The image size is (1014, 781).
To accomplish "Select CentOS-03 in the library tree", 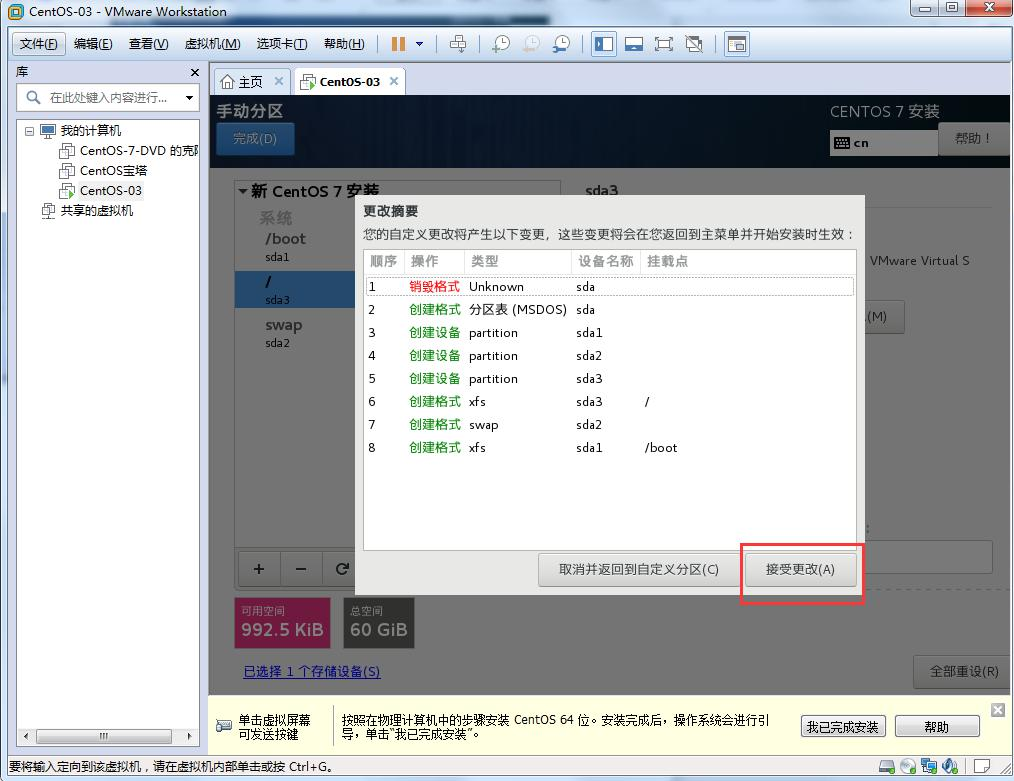I will tap(101, 191).
